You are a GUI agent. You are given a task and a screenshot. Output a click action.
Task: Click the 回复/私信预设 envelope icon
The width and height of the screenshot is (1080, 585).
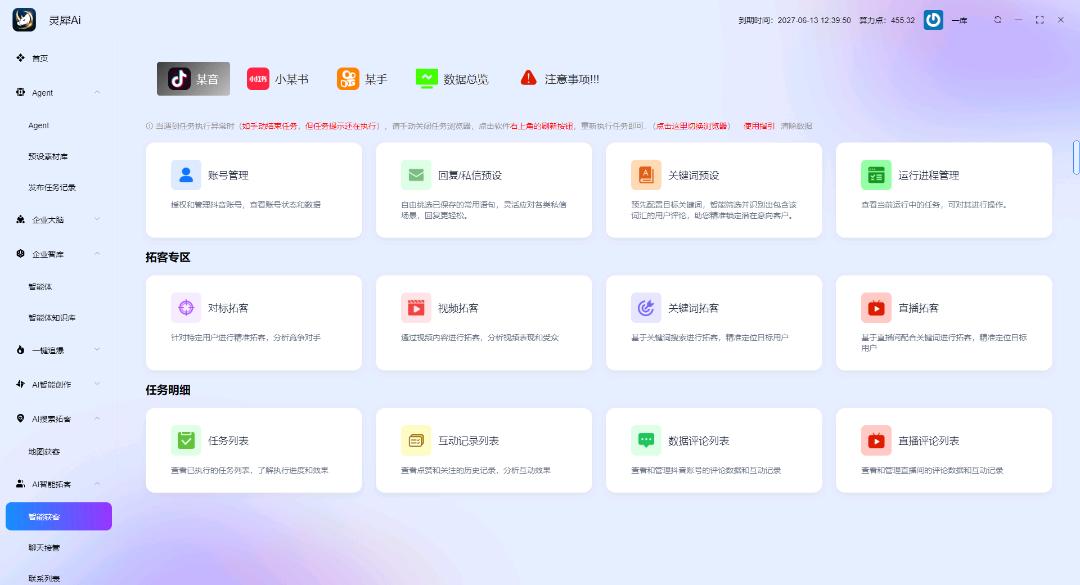click(x=416, y=175)
